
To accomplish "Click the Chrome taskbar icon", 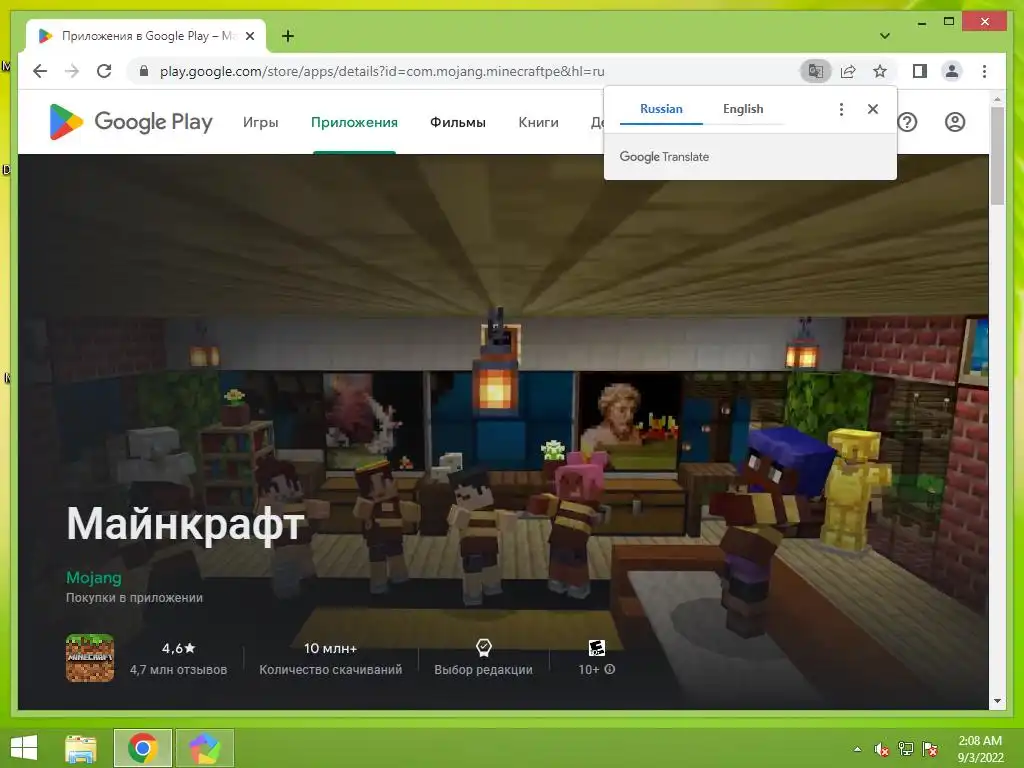I will point(142,748).
